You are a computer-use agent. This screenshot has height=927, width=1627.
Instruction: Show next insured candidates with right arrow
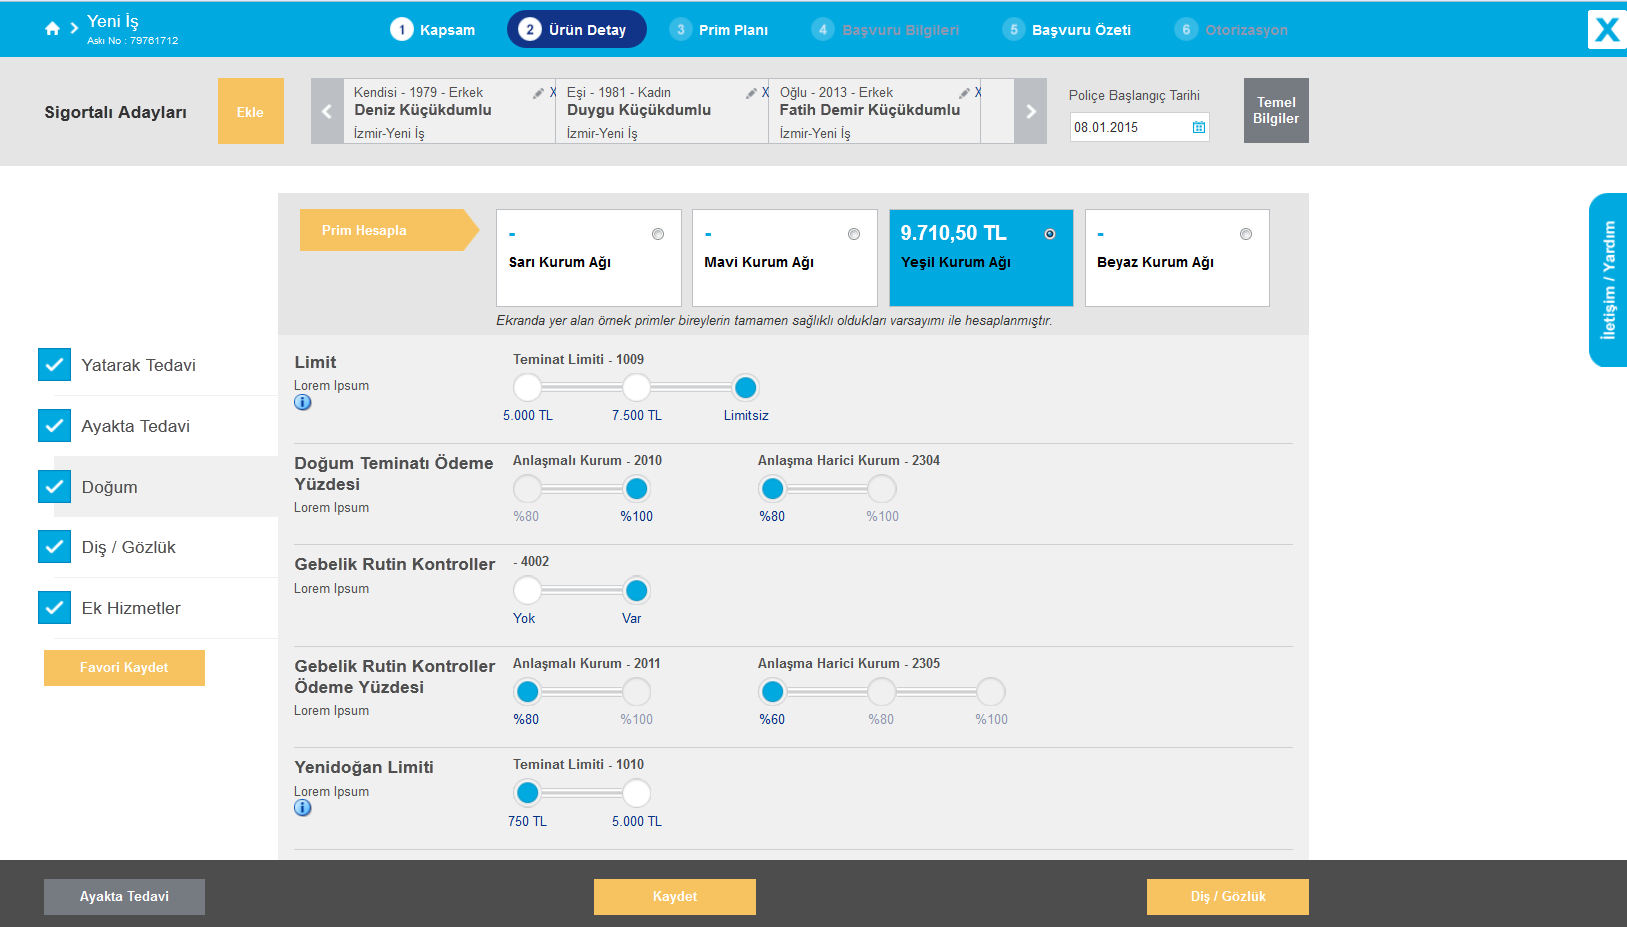pyautogui.click(x=1031, y=111)
